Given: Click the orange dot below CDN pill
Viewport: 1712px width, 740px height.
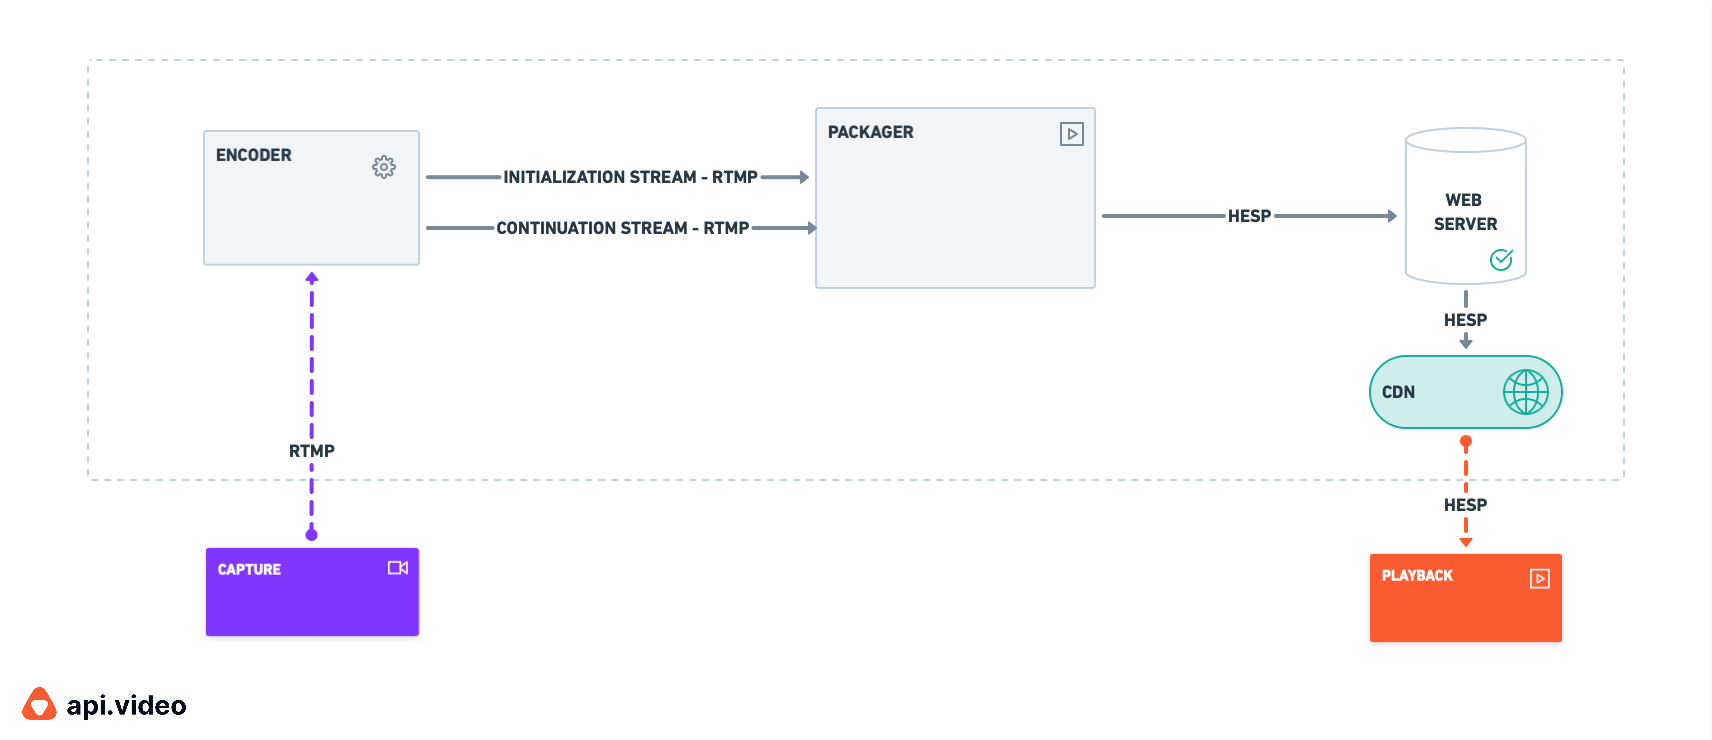Looking at the screenshot, I should pyautogui.click(x=1466, y=441).
